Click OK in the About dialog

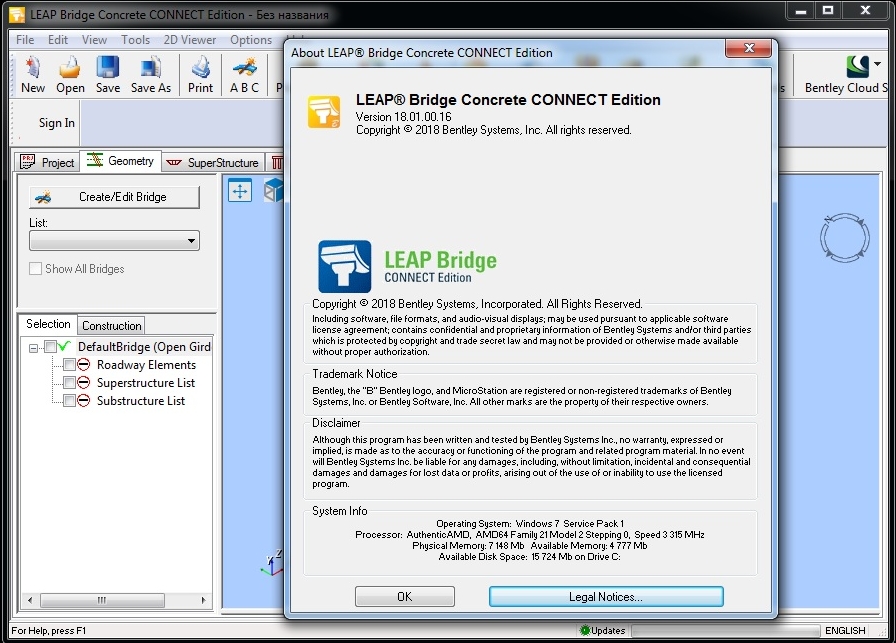pyautogui.click(x=405, y=596)
